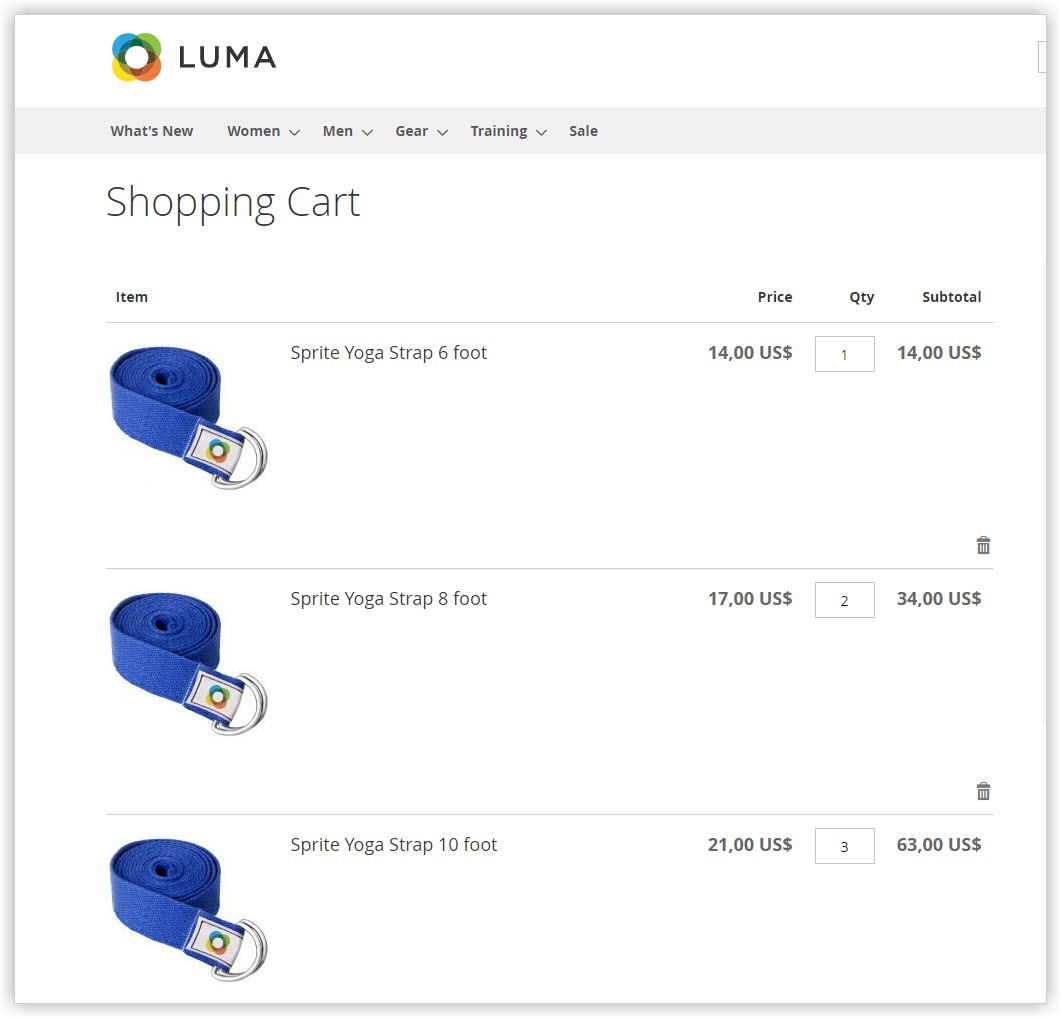The image size is (1061, 1018).
Task: Click the search box at top right
Action: [x=1042, y=57]
